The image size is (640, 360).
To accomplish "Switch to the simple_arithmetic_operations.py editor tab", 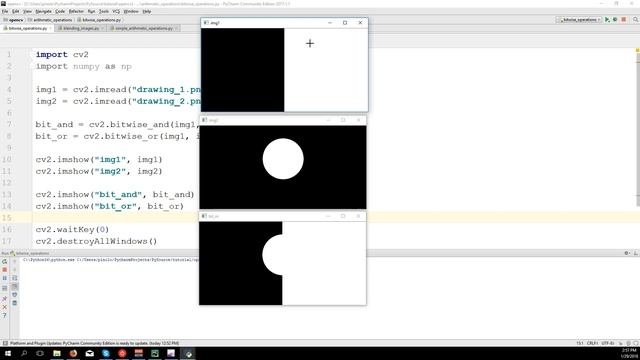I will pos(144,28).
